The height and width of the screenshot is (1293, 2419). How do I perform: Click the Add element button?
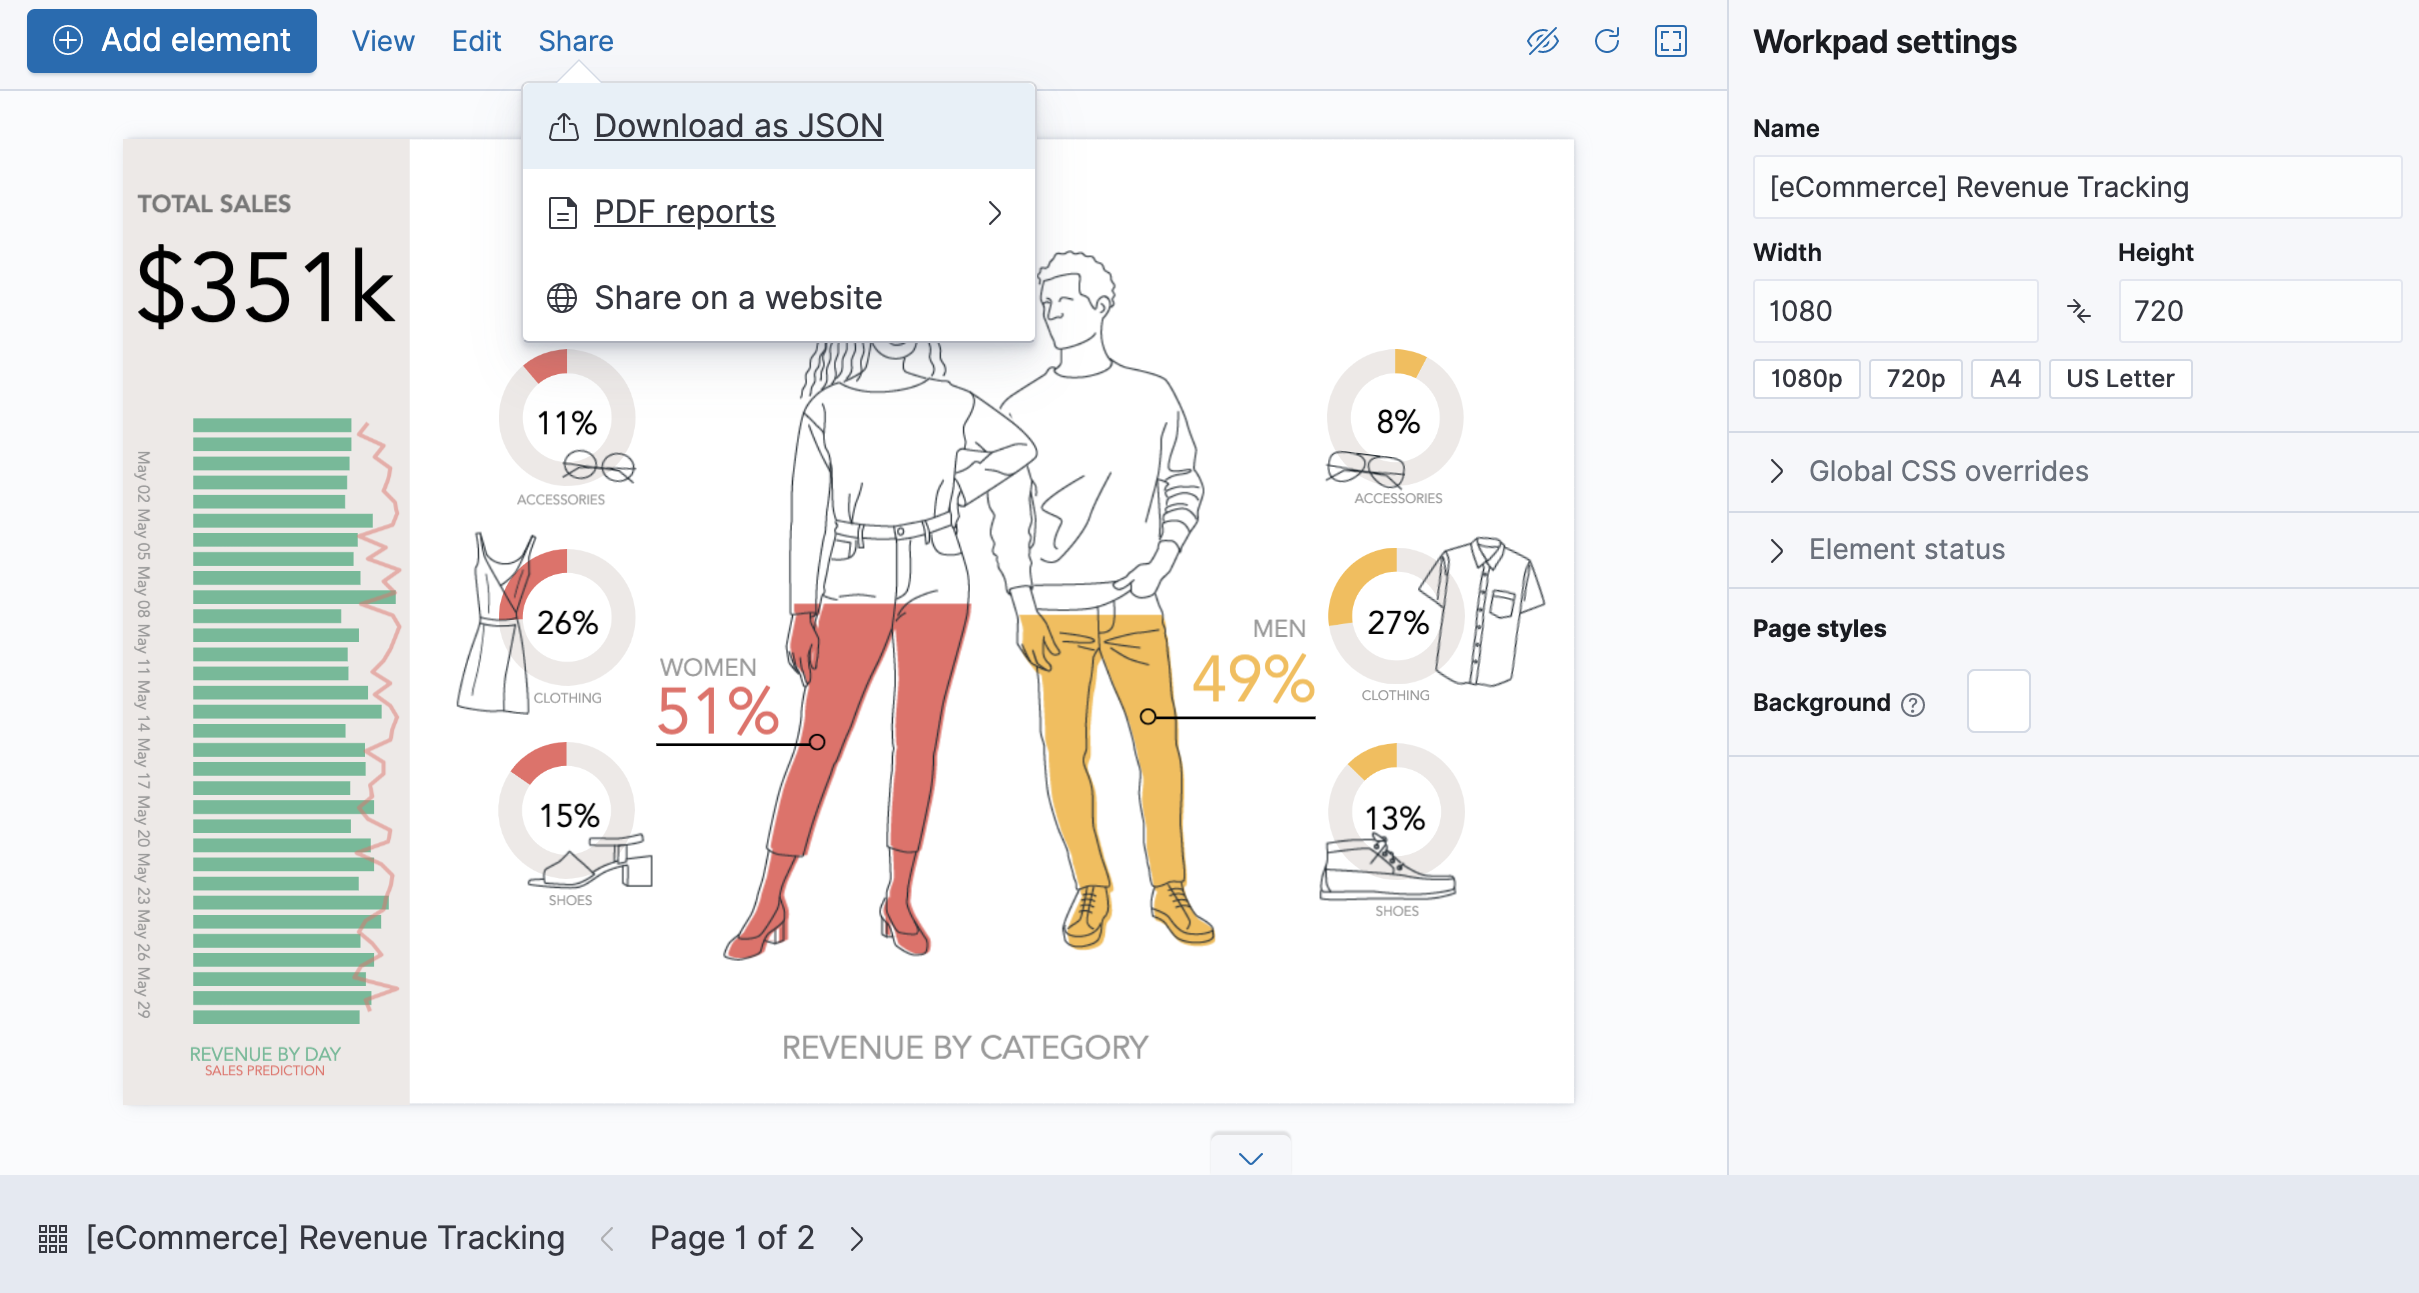coord(171,40)
